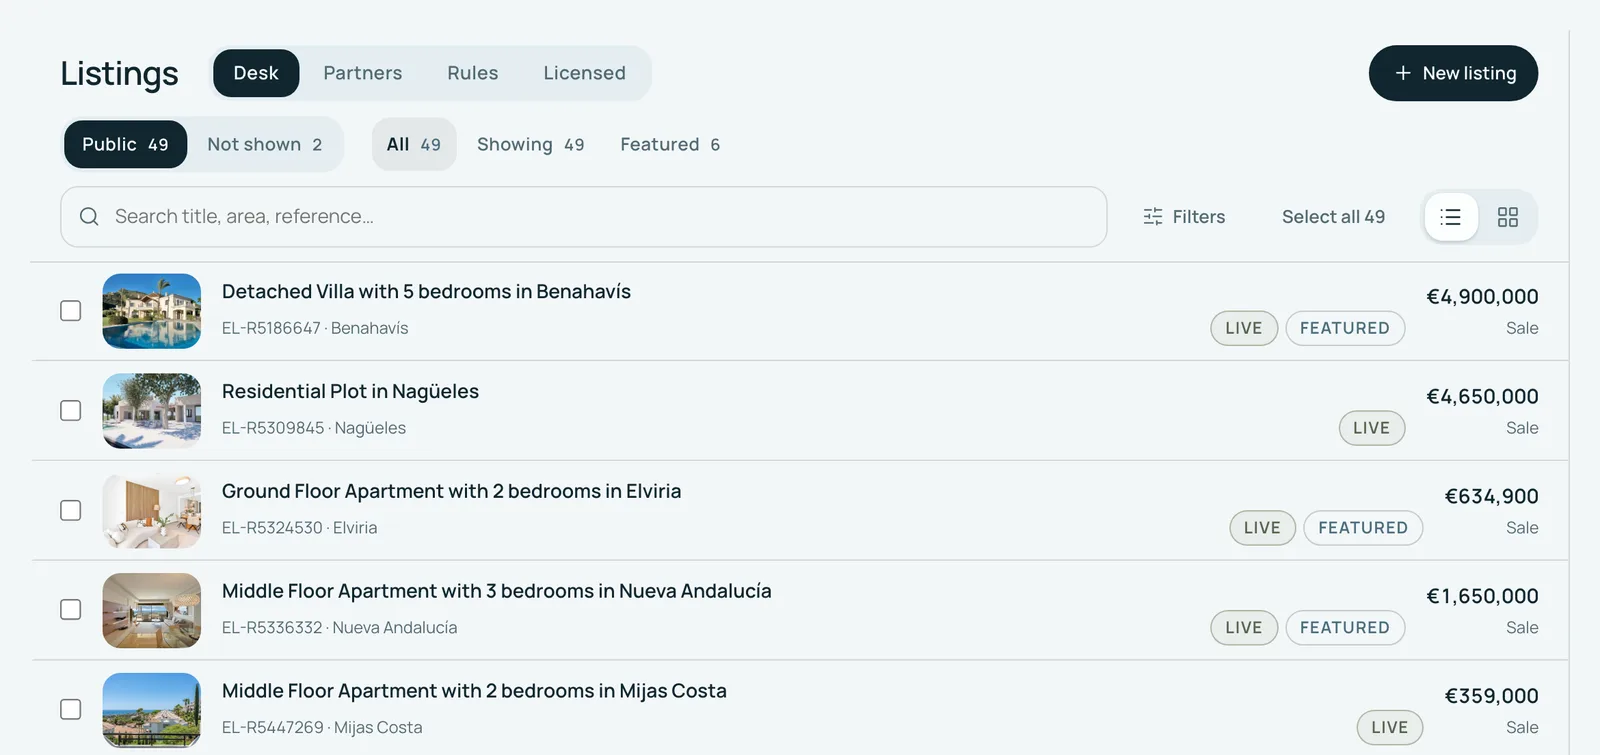The image size is (1600, 755).
Task: Open the Mijas Costa apartment thumbnail
Action: pos(152,711)
